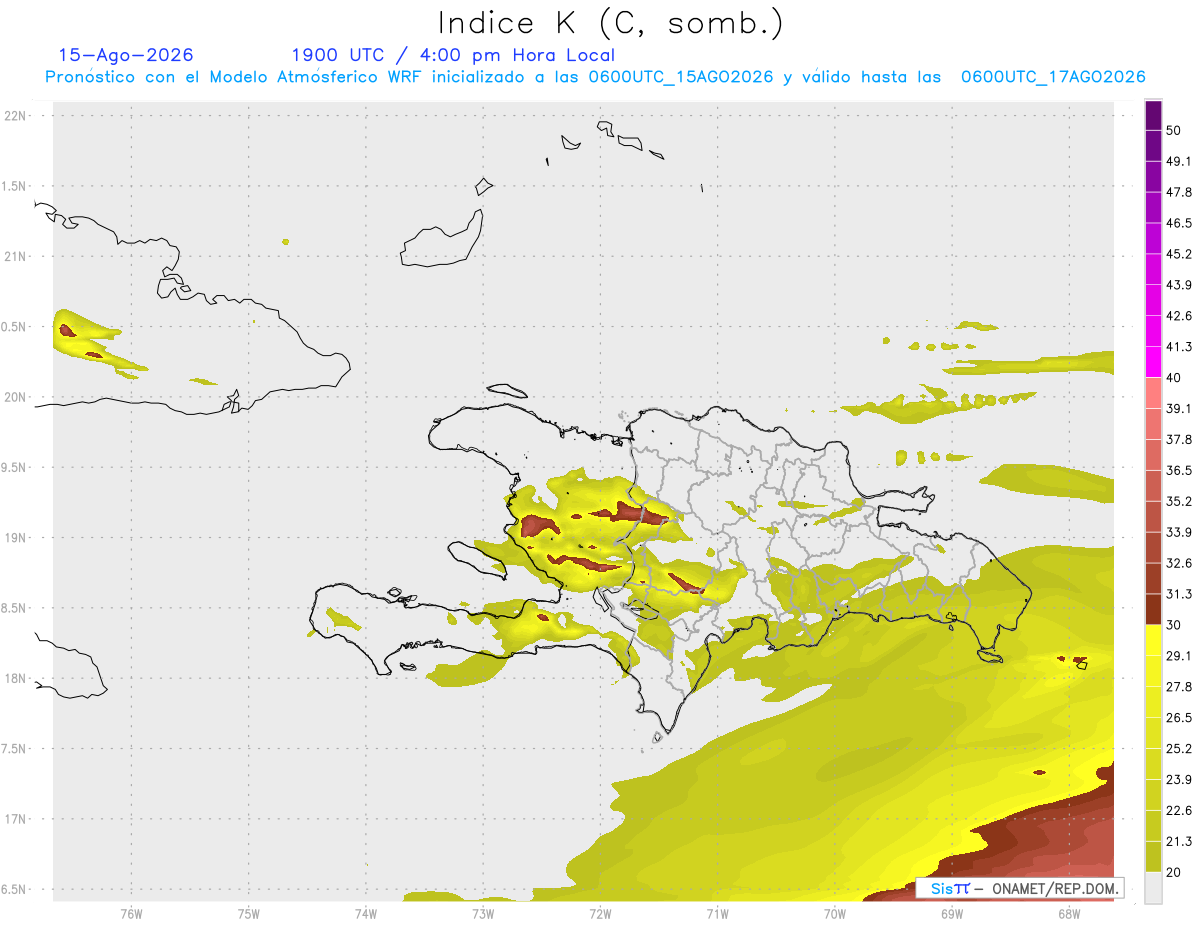Click the latitude label "20N"
The height and width of the screenshot is (927, 1200).
(x=15, y=397)
